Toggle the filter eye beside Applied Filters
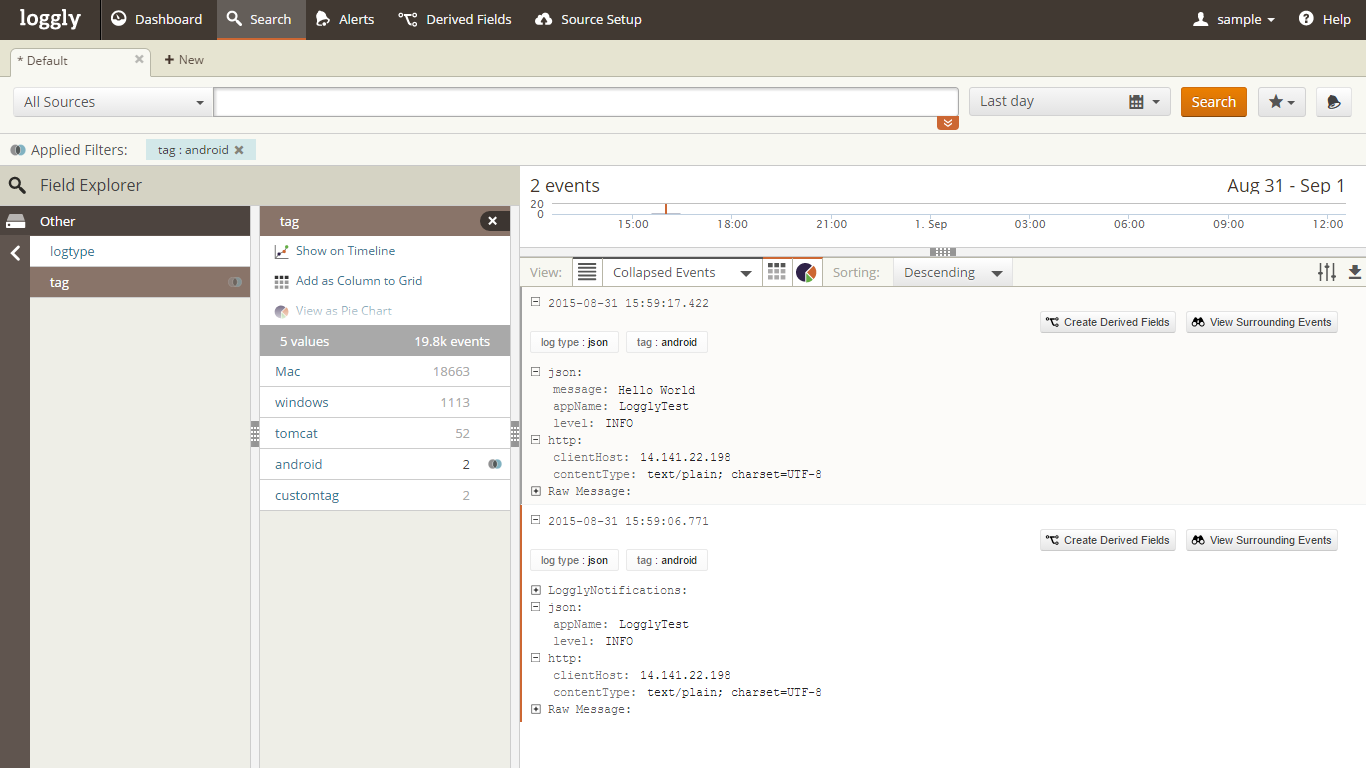 point(17,149)
